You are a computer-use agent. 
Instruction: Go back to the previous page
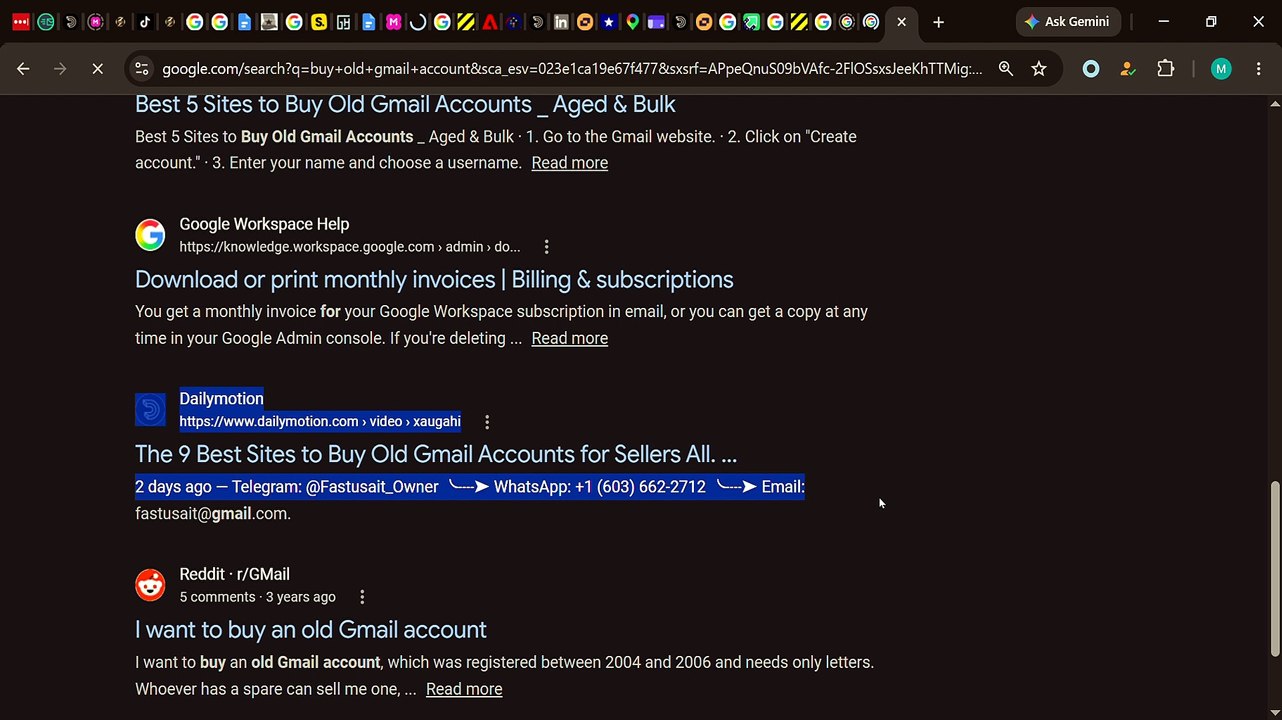pyautogui.click(x=23, y=69)
